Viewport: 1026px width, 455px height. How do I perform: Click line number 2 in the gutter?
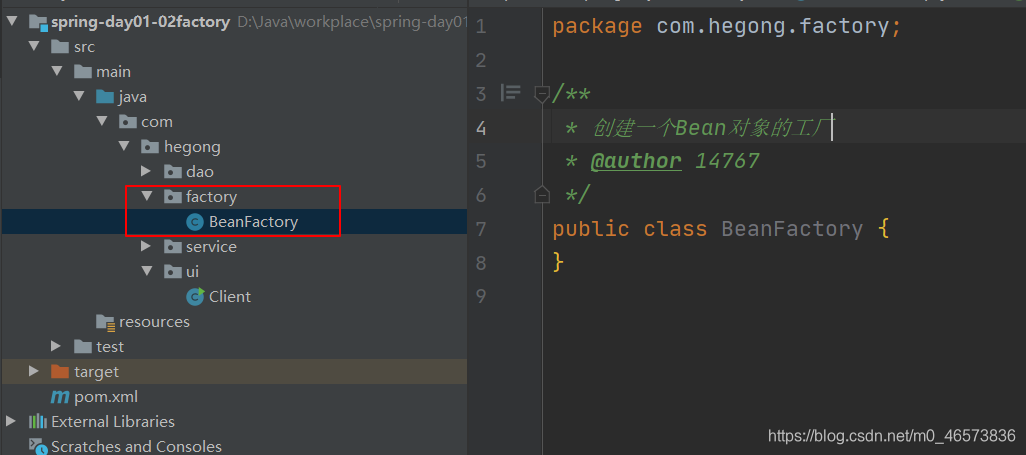tap(481, 61)
